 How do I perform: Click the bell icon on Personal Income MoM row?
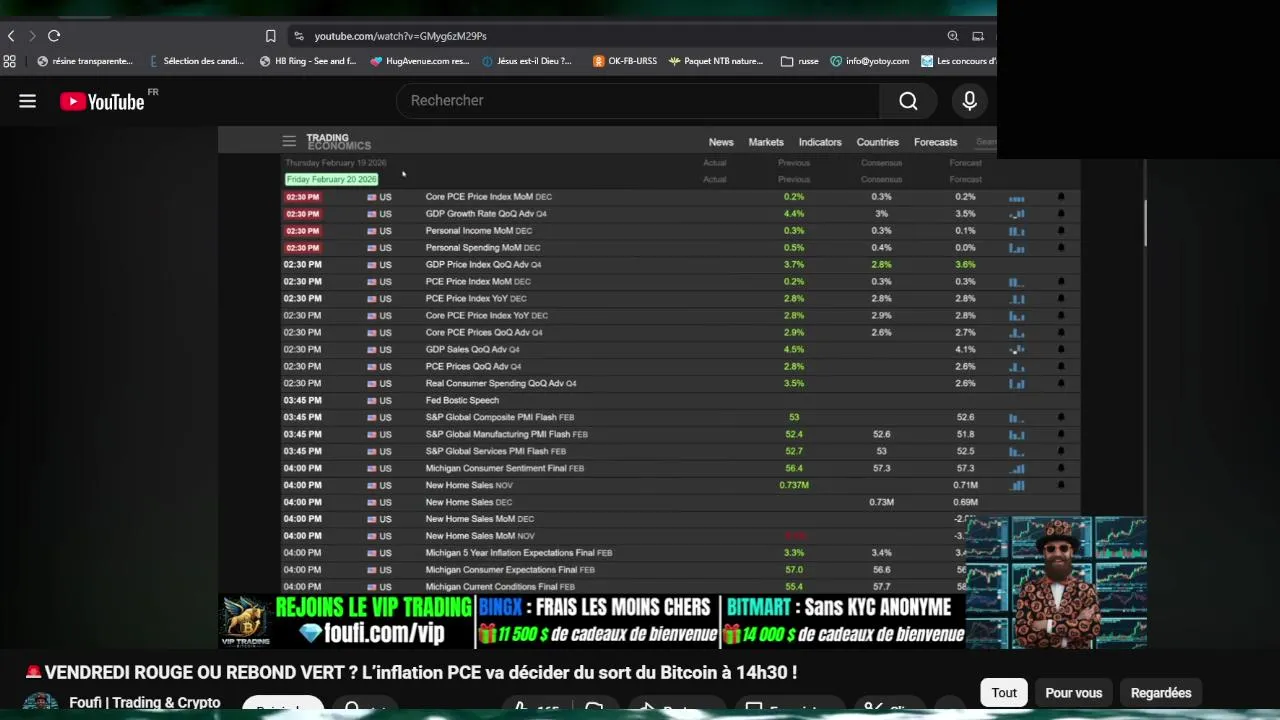click(1061, 231)
